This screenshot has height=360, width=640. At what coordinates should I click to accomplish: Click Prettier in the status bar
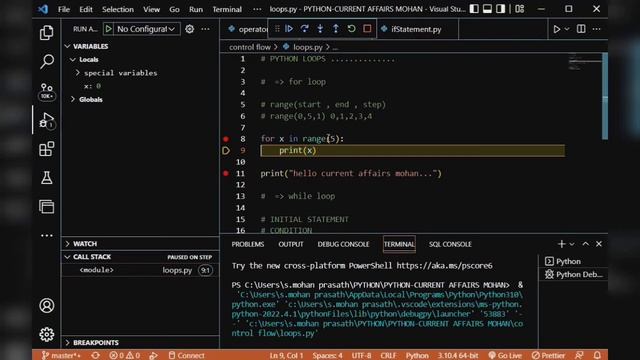548,355
